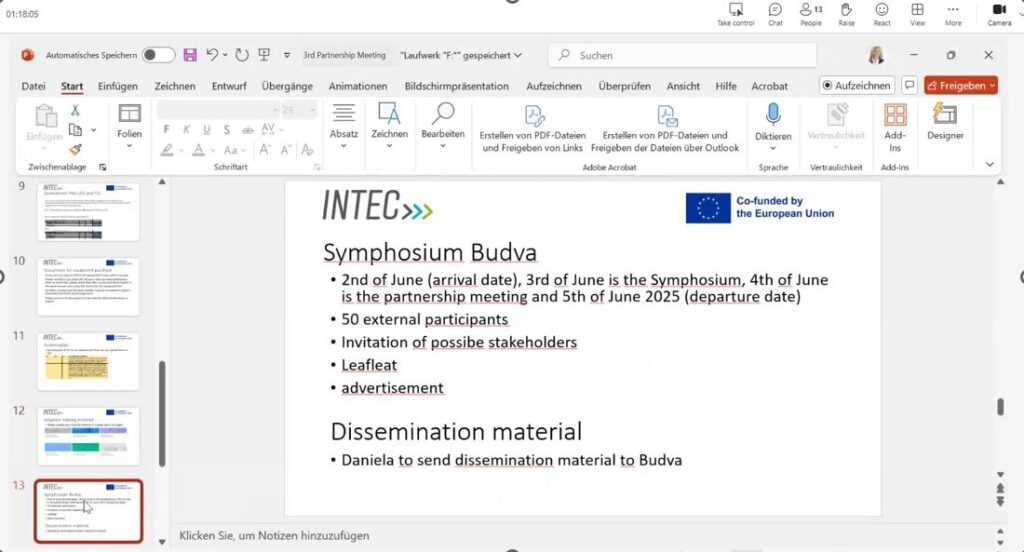Create PDF and share via link
Viewport: 1024px width, 552px height.
pyautogui.click(x=532, y=127)
